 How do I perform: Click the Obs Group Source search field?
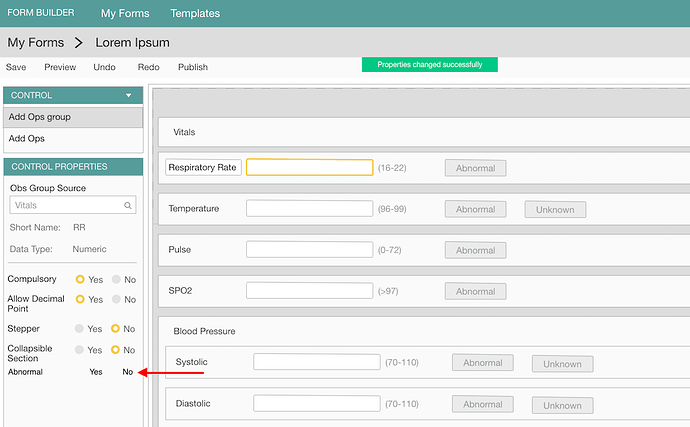point(73,205)
